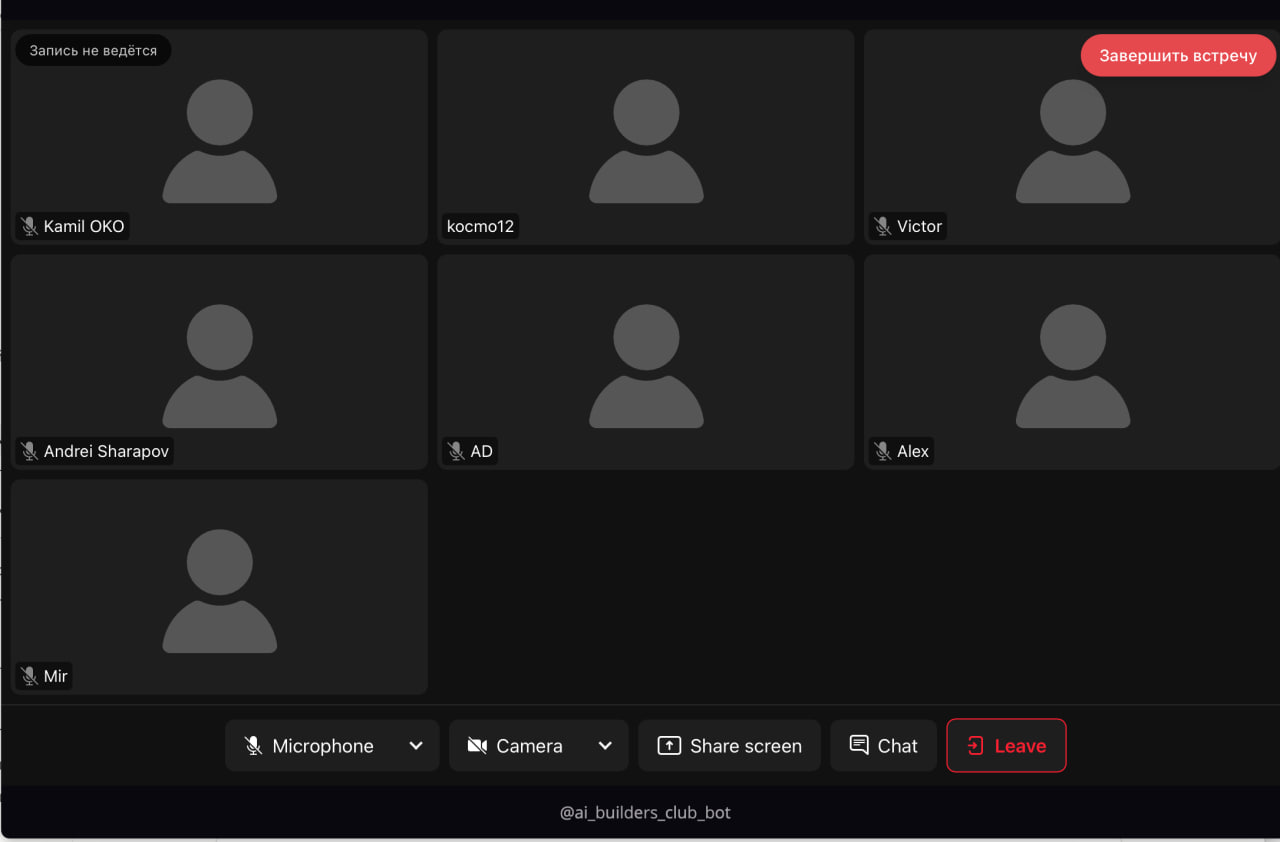This screenshot has height=842, width=1280.
Task: Click the name label Victor
Action: pyautogui.click(x=919, y=227)
